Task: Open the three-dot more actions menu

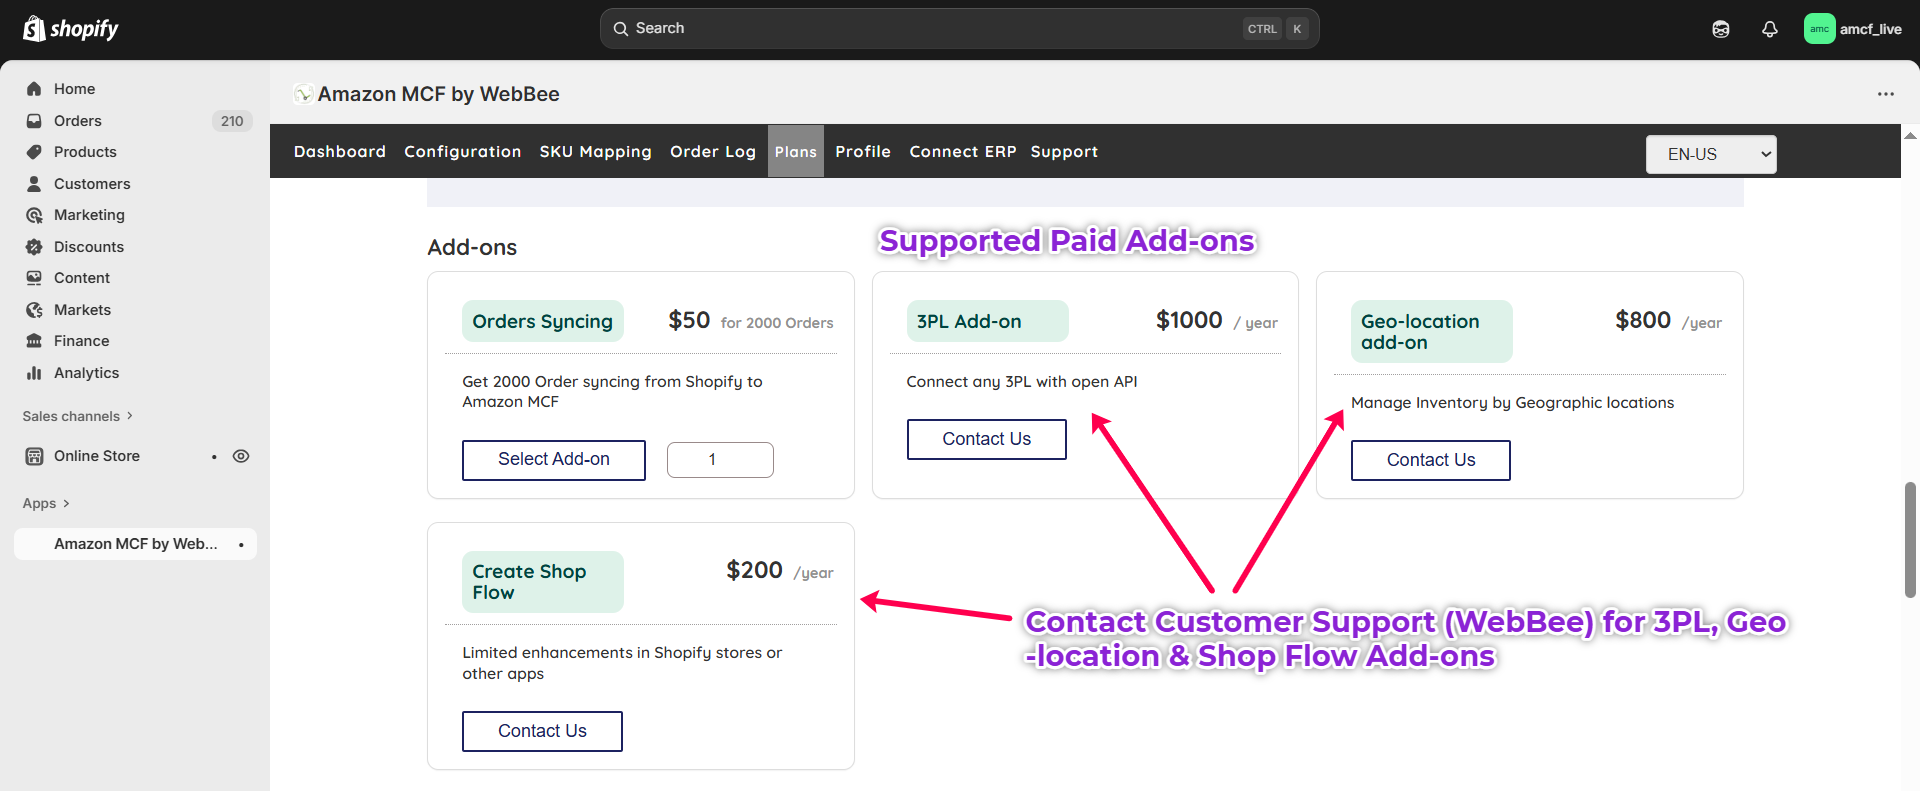Action: (x=1885, y=94)
